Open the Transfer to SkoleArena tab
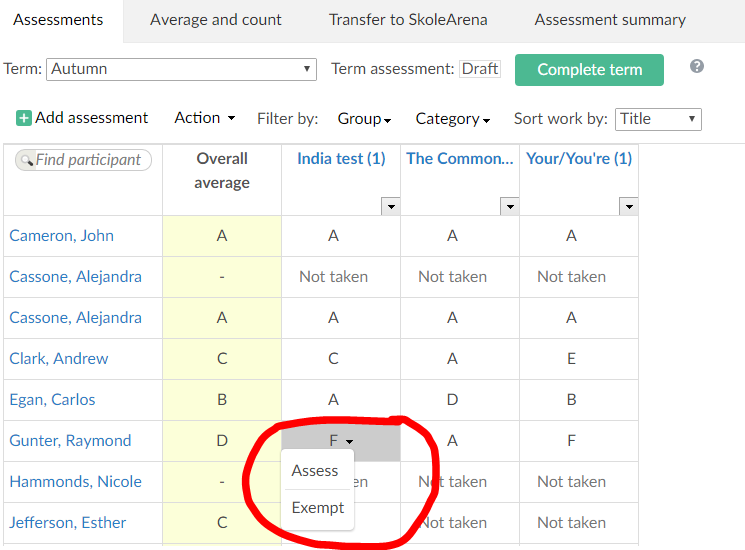Image resolution: width=745 pixels, height=550 pixels. point(408,20)
